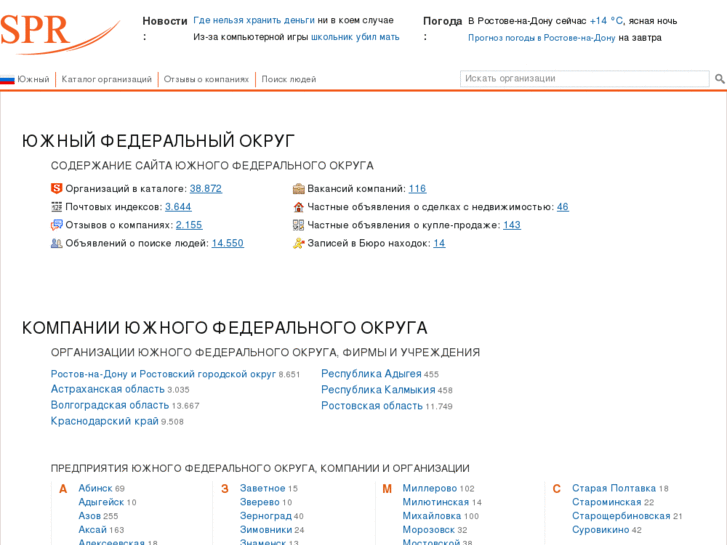Viewport: 727px width, 545px height.
Task: Open Республика Адыгея link
Action: [x=371, y=373]
